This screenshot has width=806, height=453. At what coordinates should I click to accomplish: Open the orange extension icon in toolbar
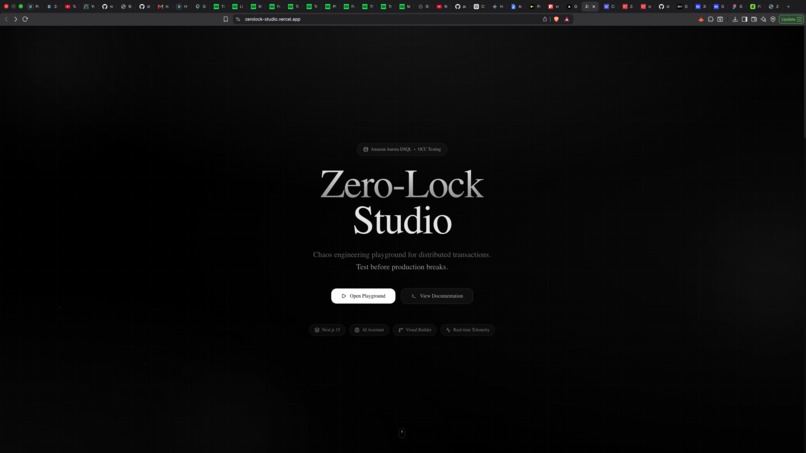pyautogui.click(x=701, y=19)
